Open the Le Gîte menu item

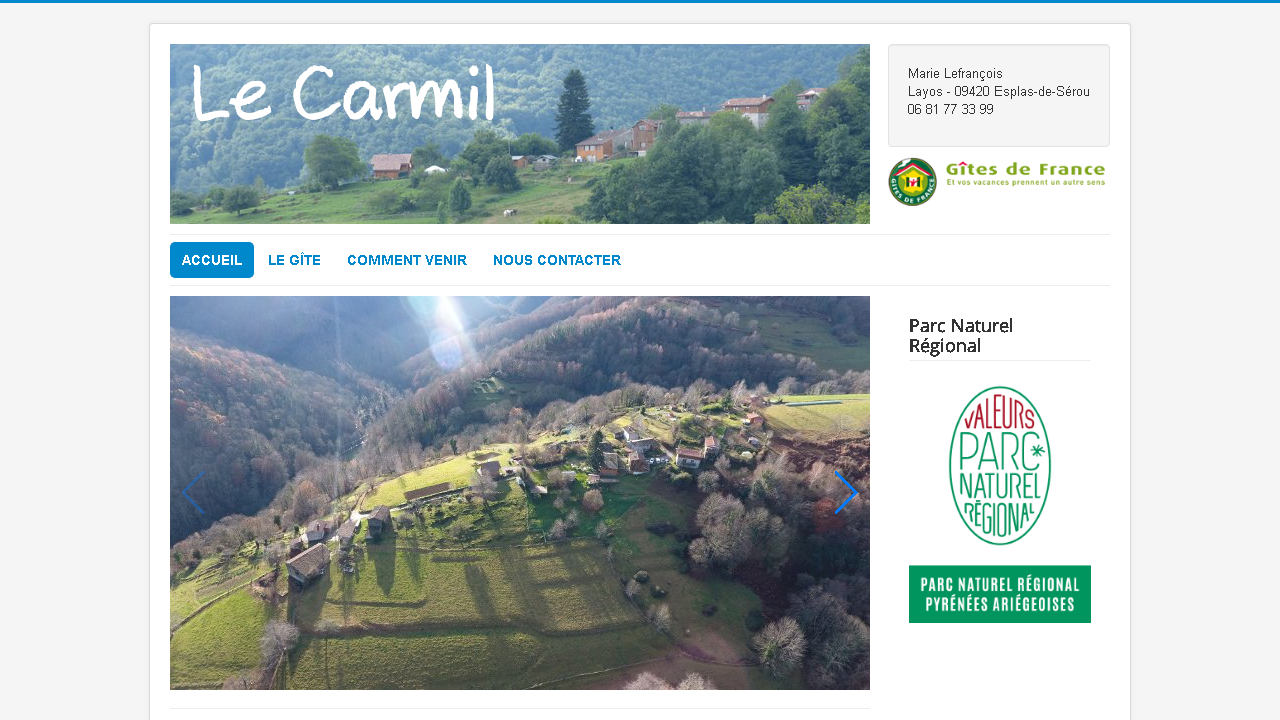295,260
